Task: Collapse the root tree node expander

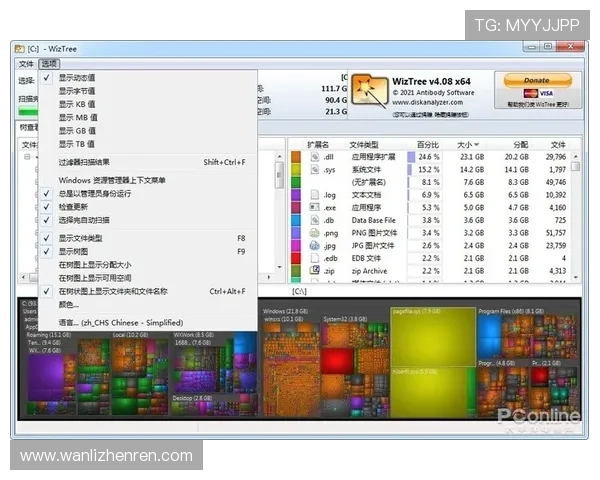Action: tap(27, 157)
